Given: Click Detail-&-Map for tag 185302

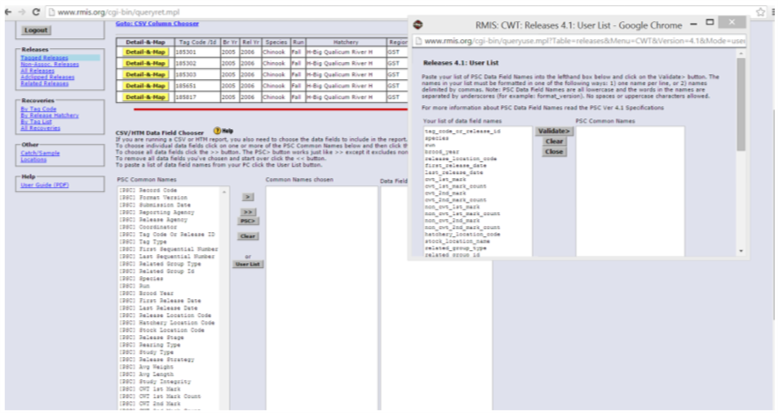Looking at the screenshot, I should (145, 63).
